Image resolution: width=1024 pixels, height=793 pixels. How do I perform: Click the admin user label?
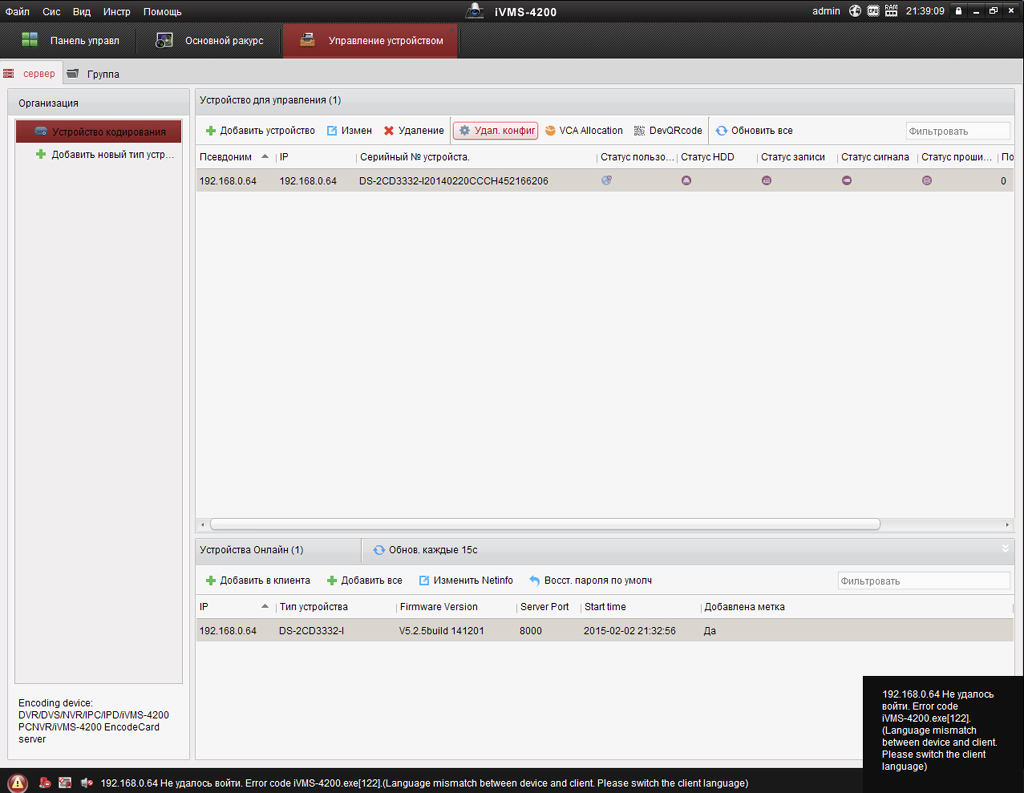(x=826, y=11)
